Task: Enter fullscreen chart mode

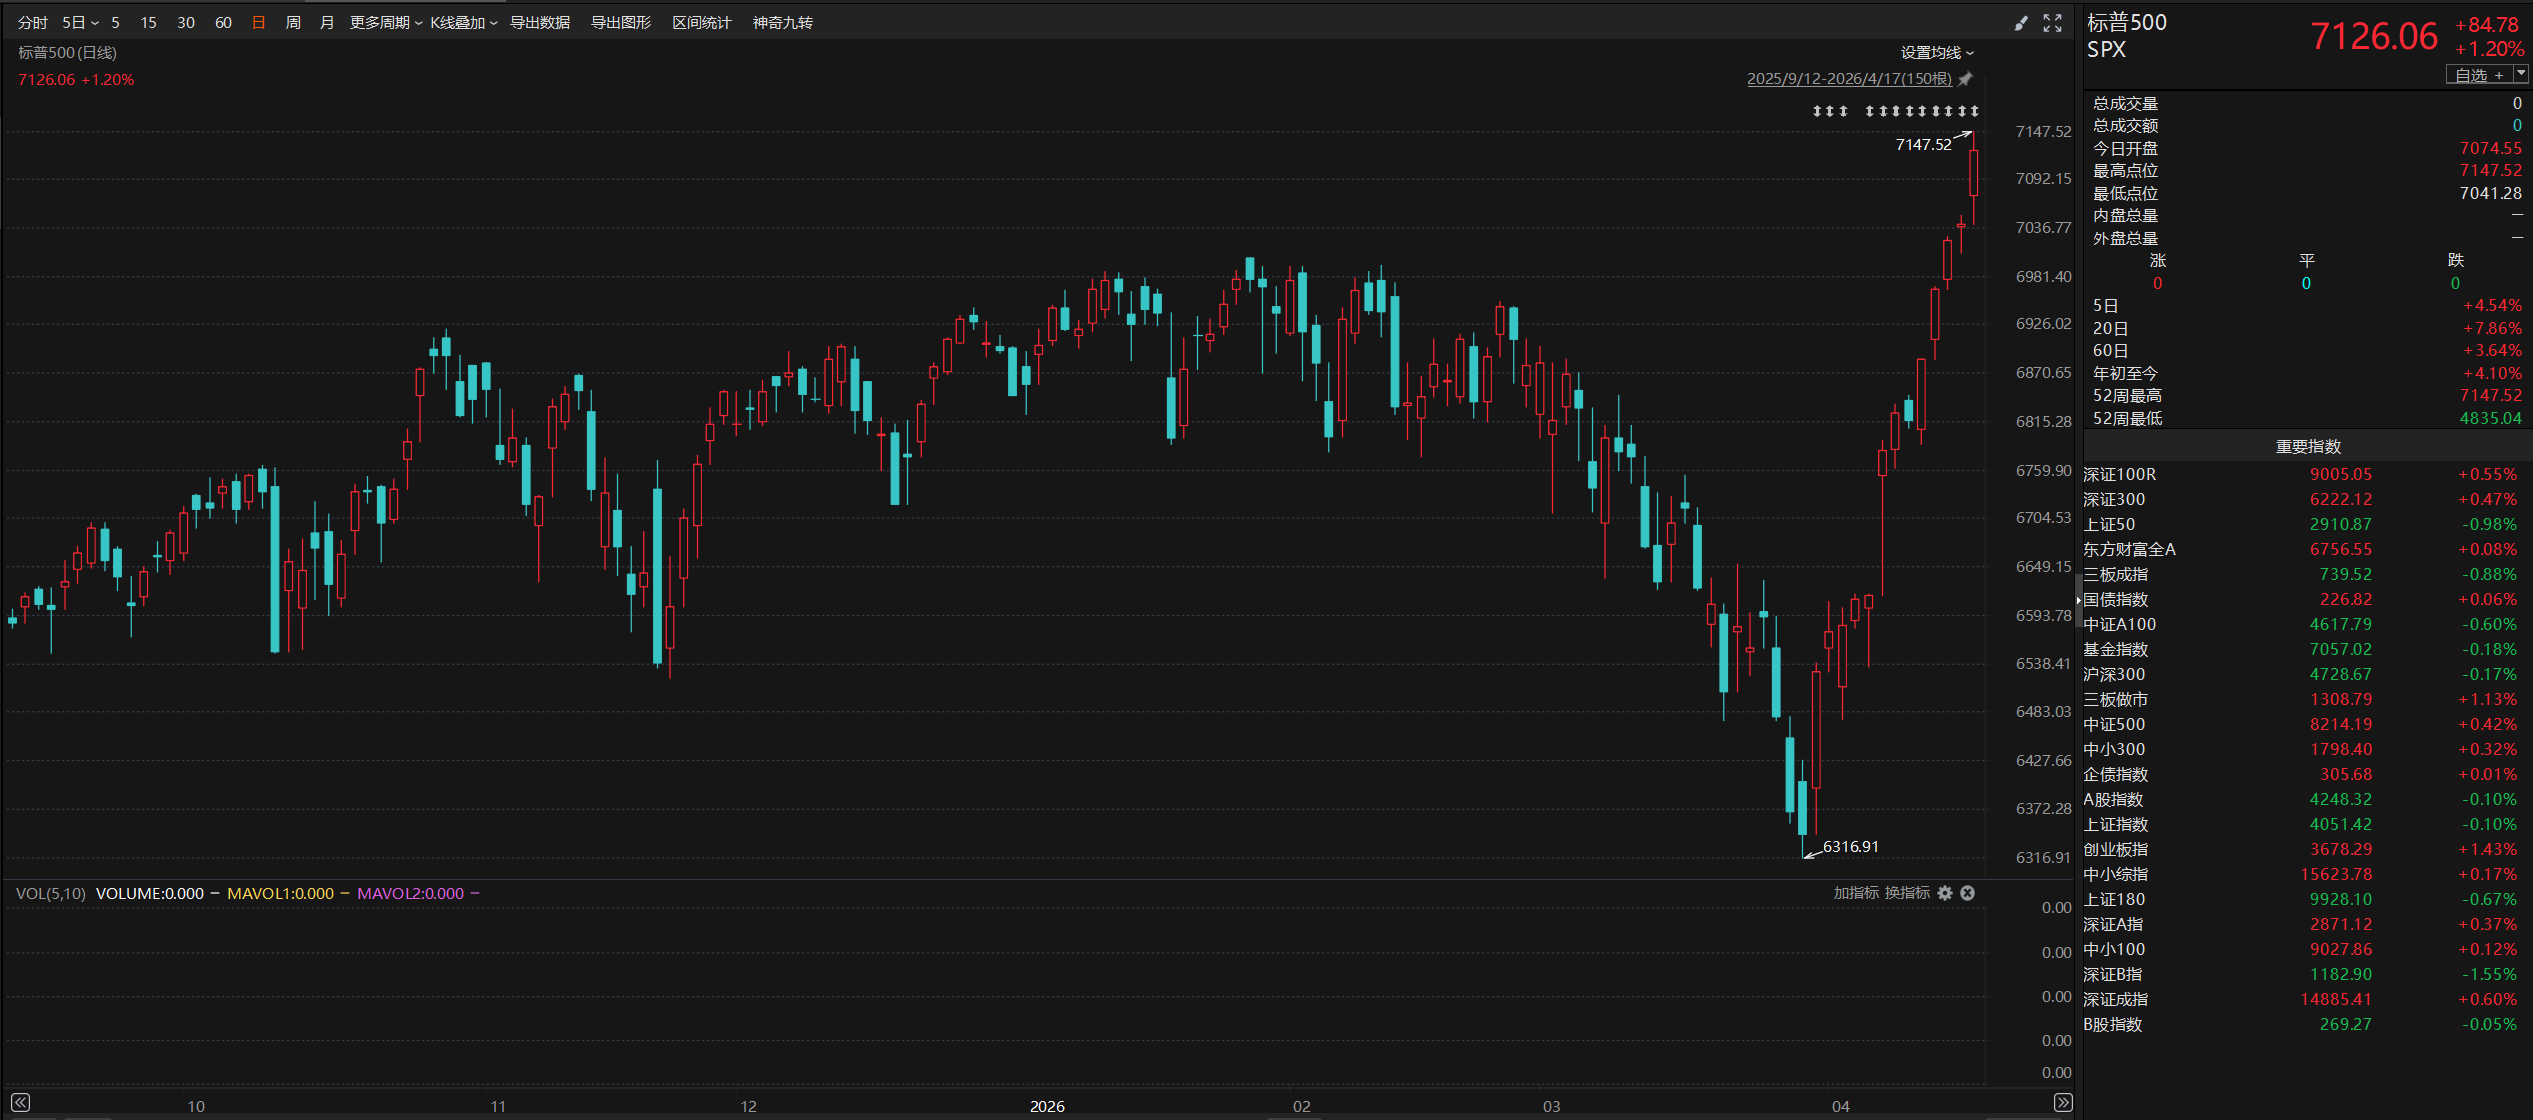Action: point(2052,23)
